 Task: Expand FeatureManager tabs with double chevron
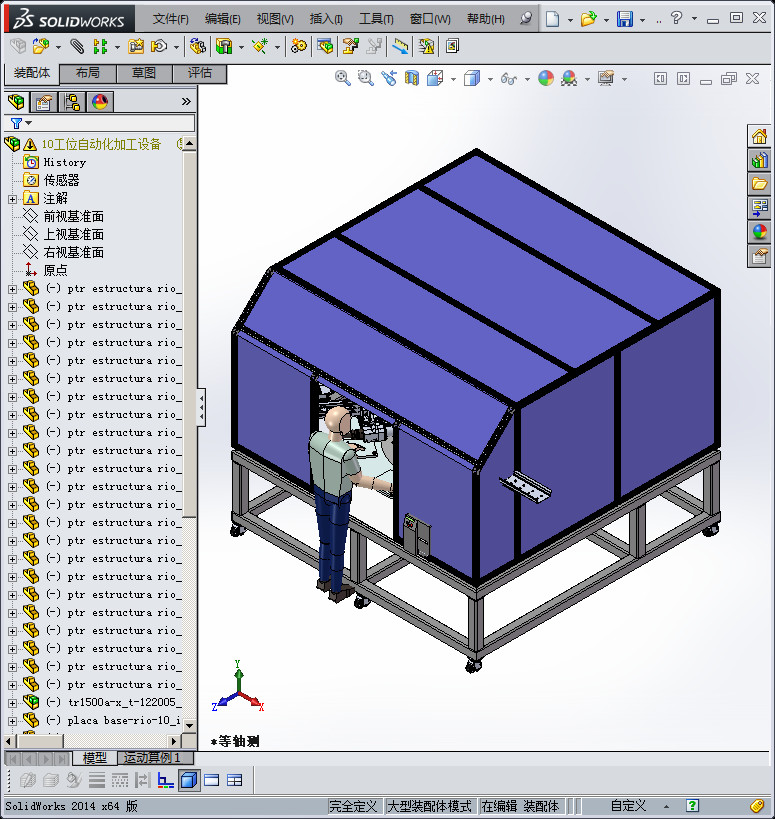(x=186, y=101)
